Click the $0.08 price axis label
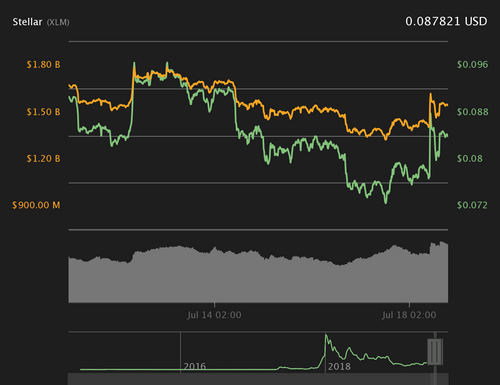 (x=470, y=158)
